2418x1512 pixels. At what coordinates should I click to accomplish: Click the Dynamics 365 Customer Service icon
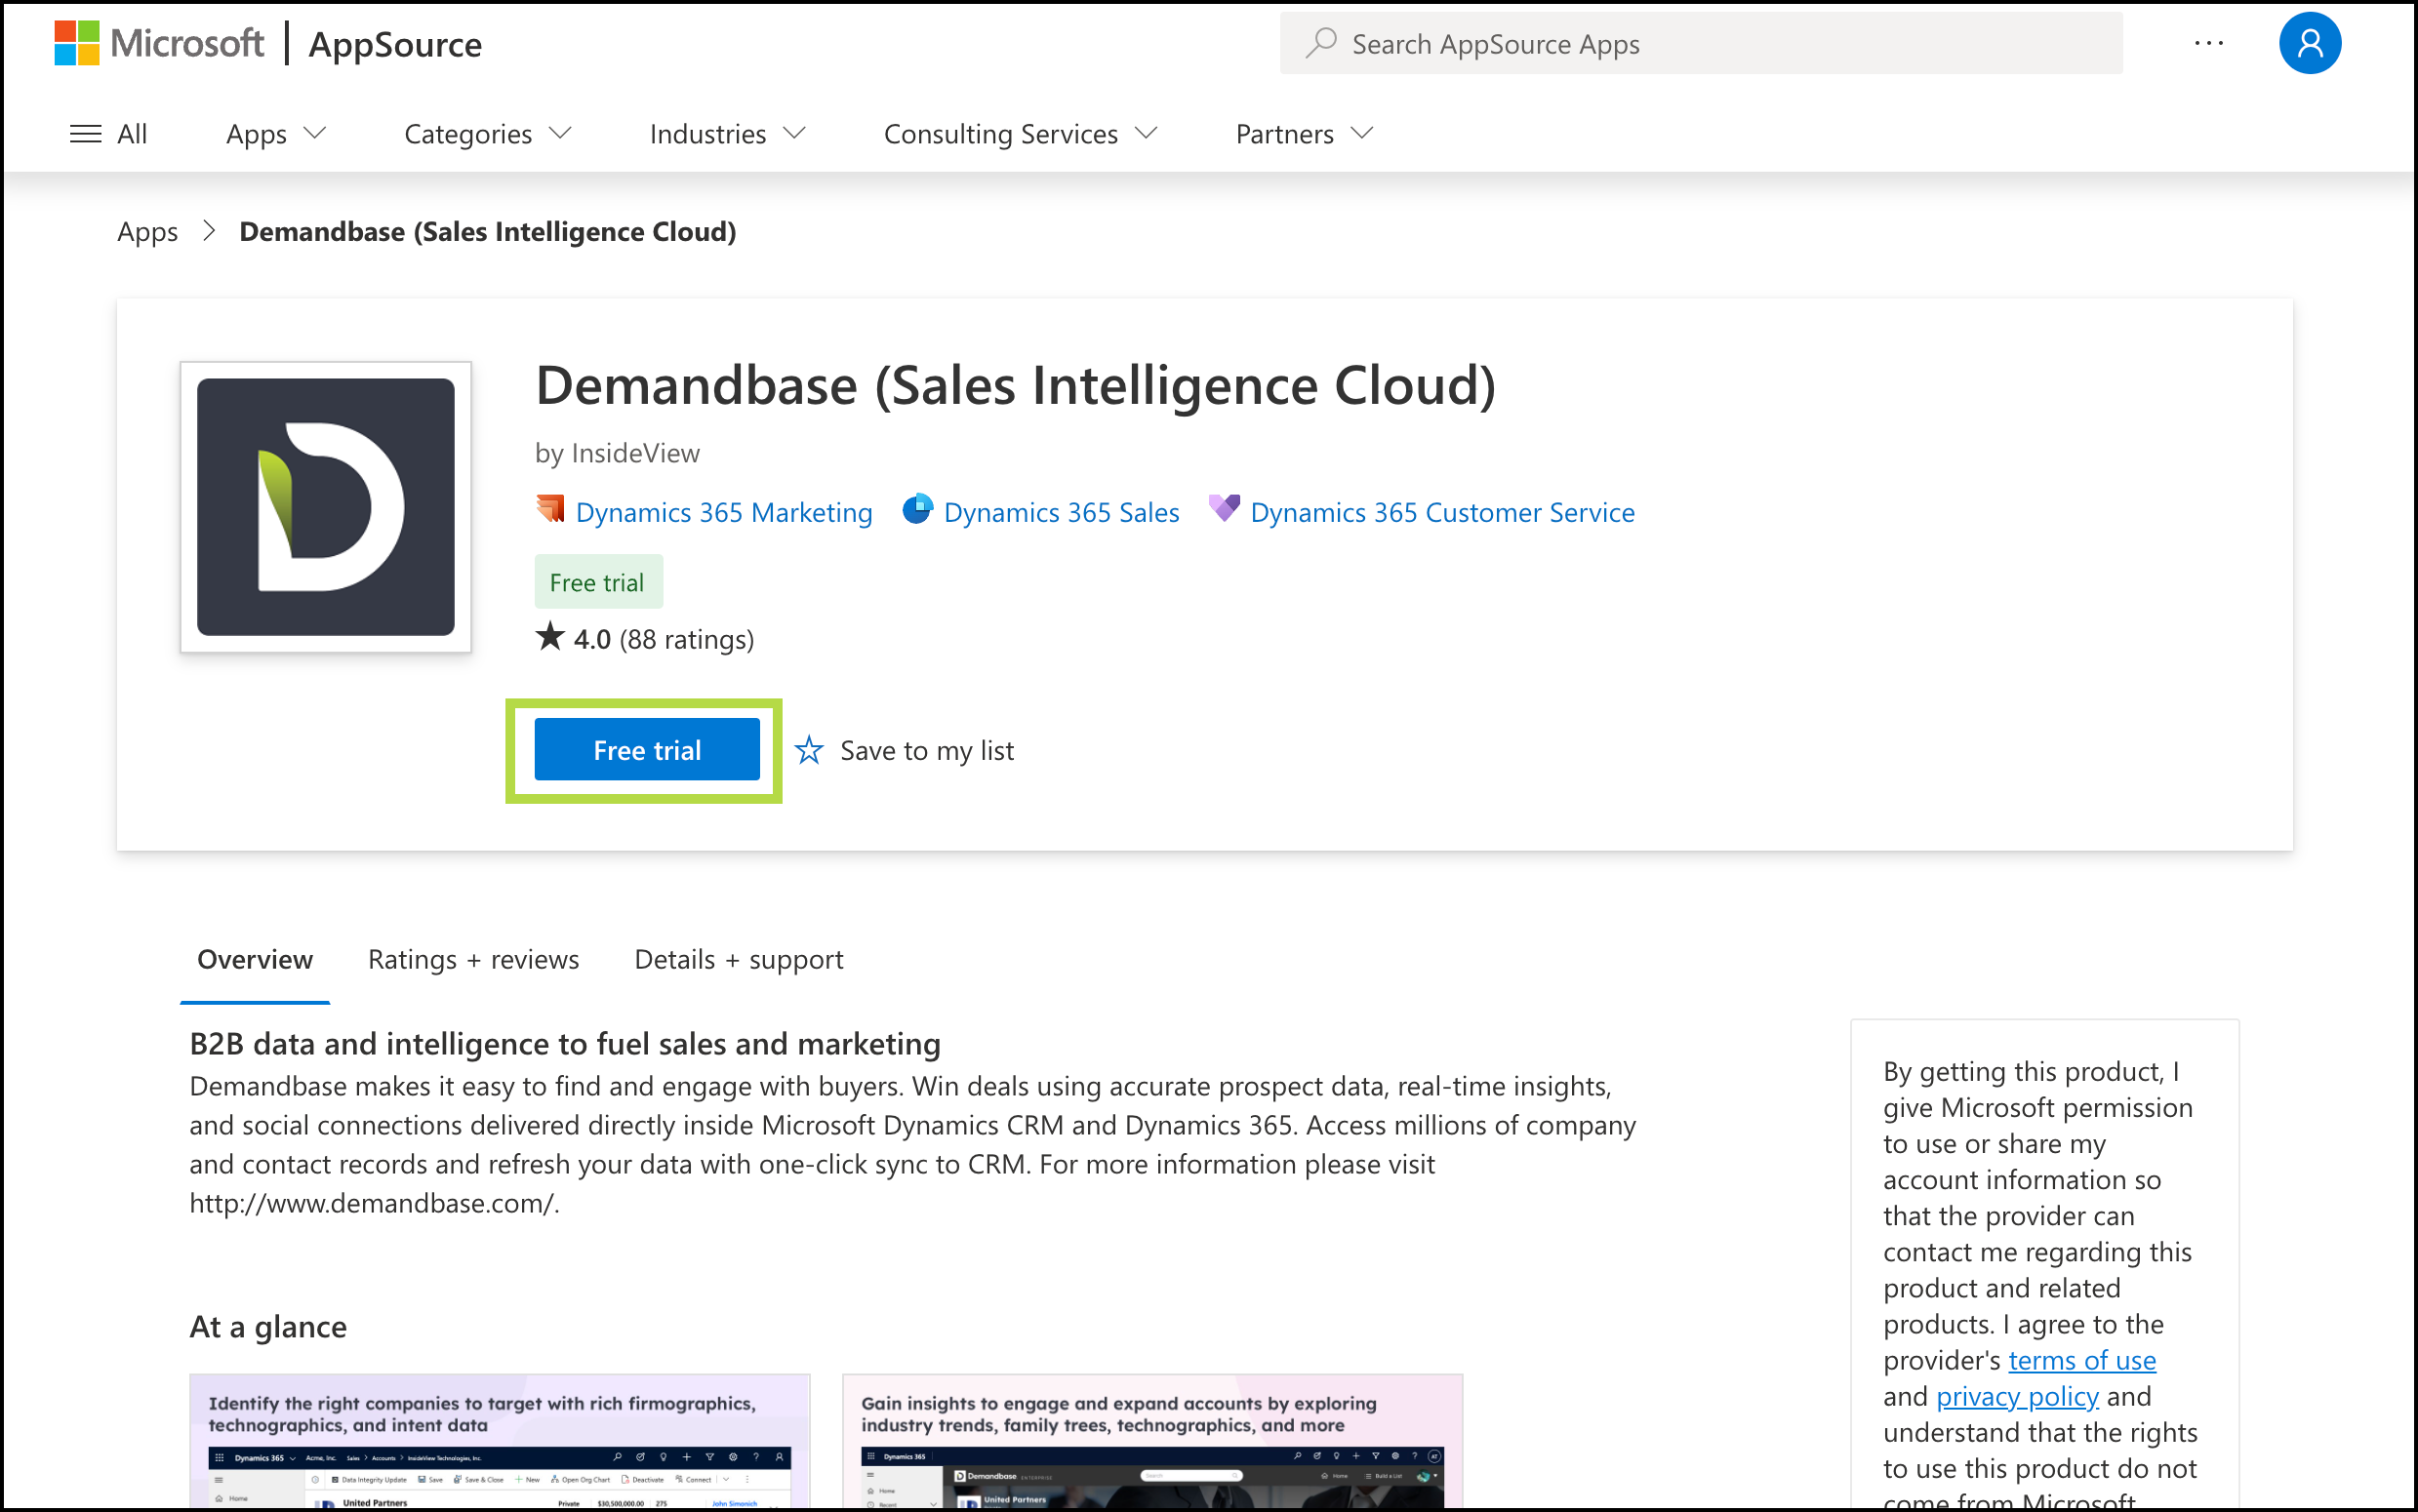pyautogui.click(x=1224, y=510)
